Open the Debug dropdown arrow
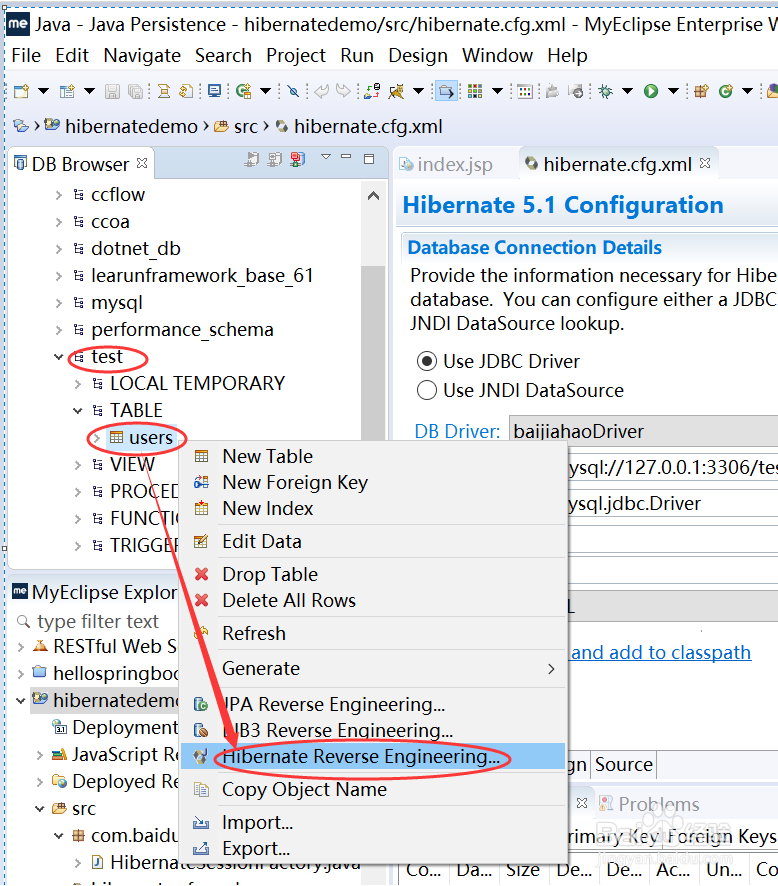778x886 pixels. (627, 91)
